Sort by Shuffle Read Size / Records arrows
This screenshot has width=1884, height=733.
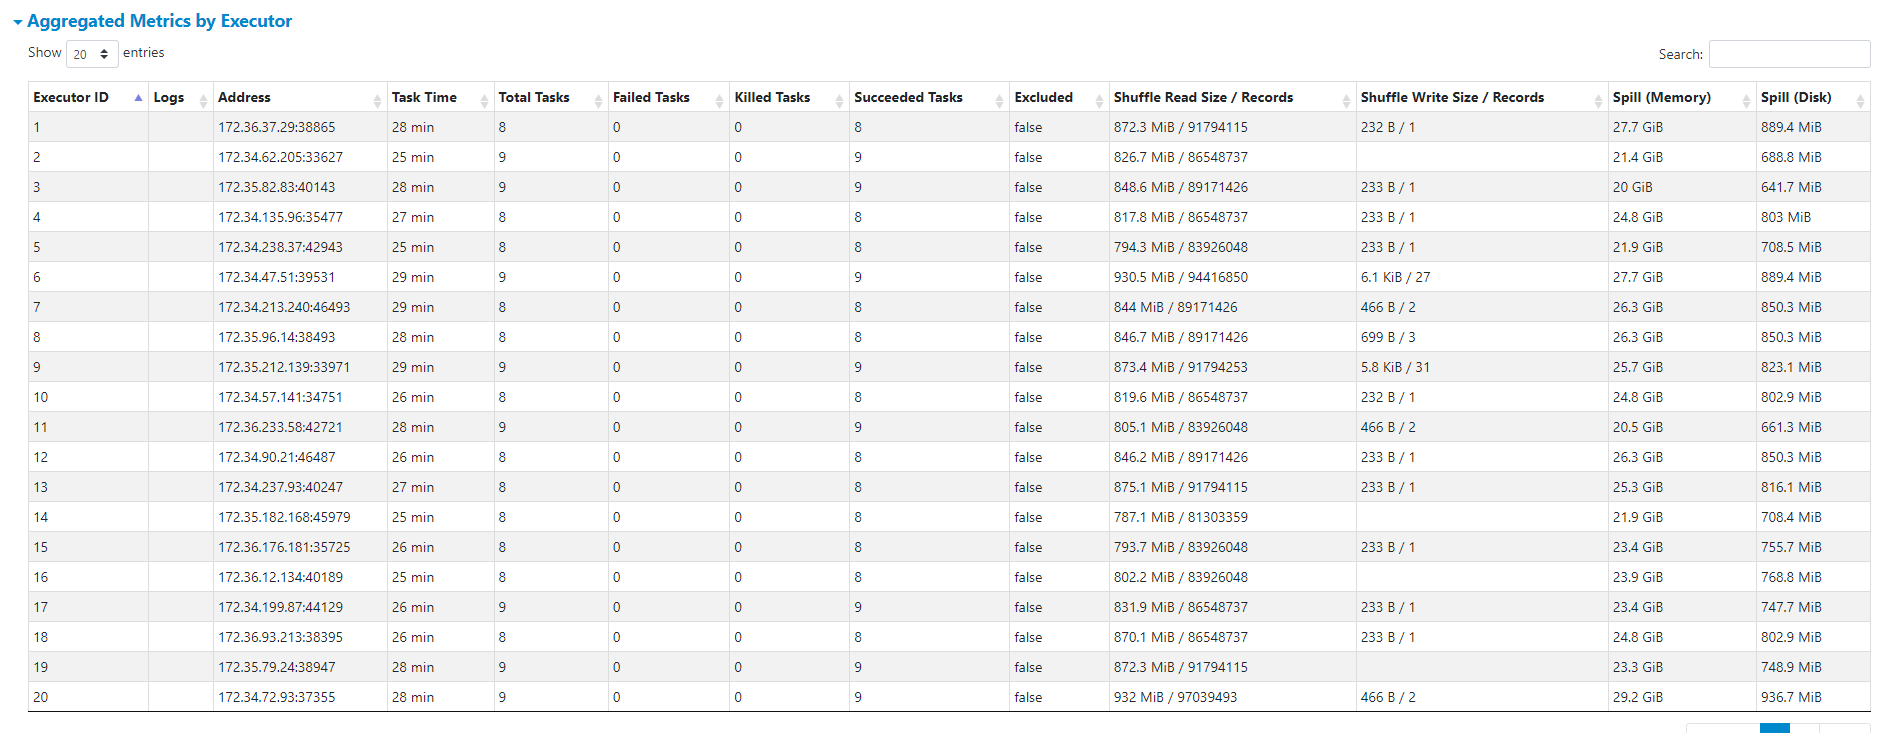point(1346,99)
